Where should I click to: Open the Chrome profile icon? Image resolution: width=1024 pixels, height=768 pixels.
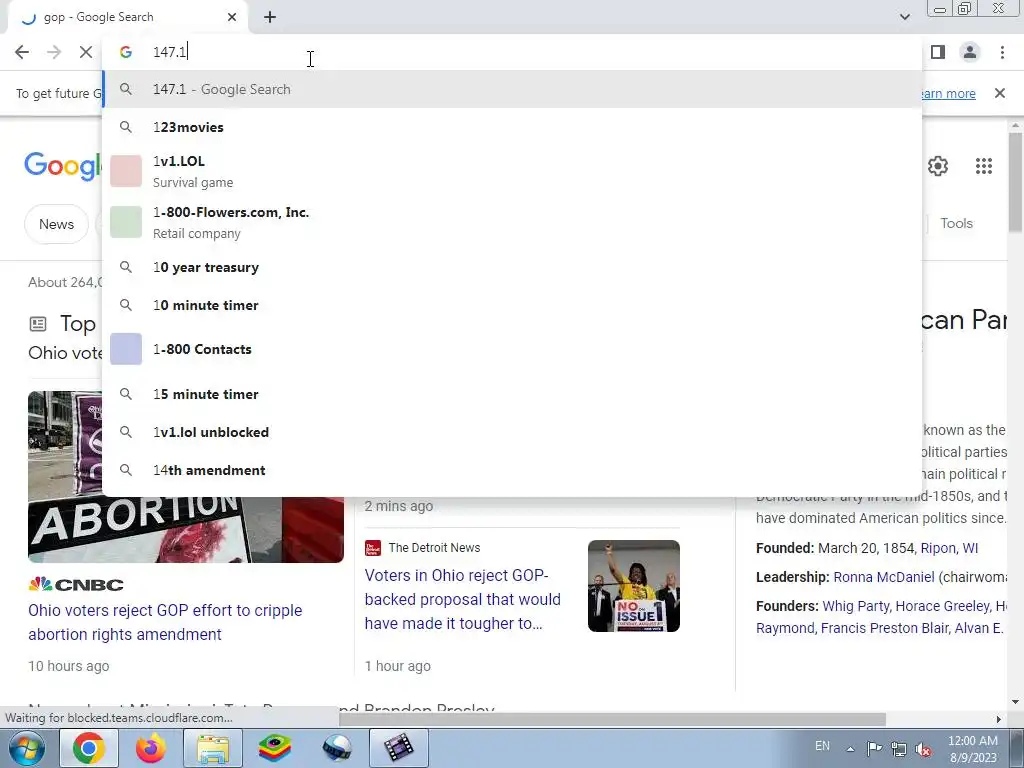(x=970, y=52)
